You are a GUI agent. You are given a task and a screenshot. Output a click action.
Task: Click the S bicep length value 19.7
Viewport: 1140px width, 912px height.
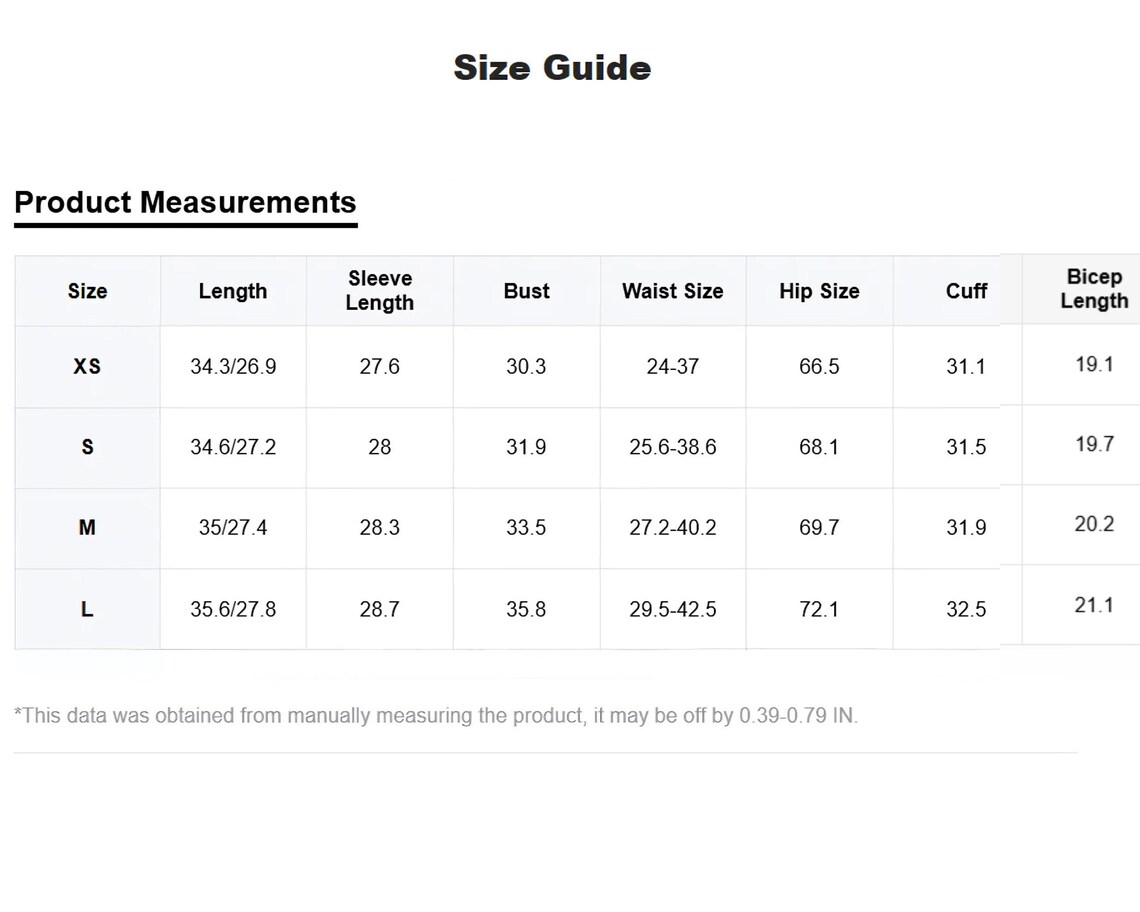click(1094, 444)
